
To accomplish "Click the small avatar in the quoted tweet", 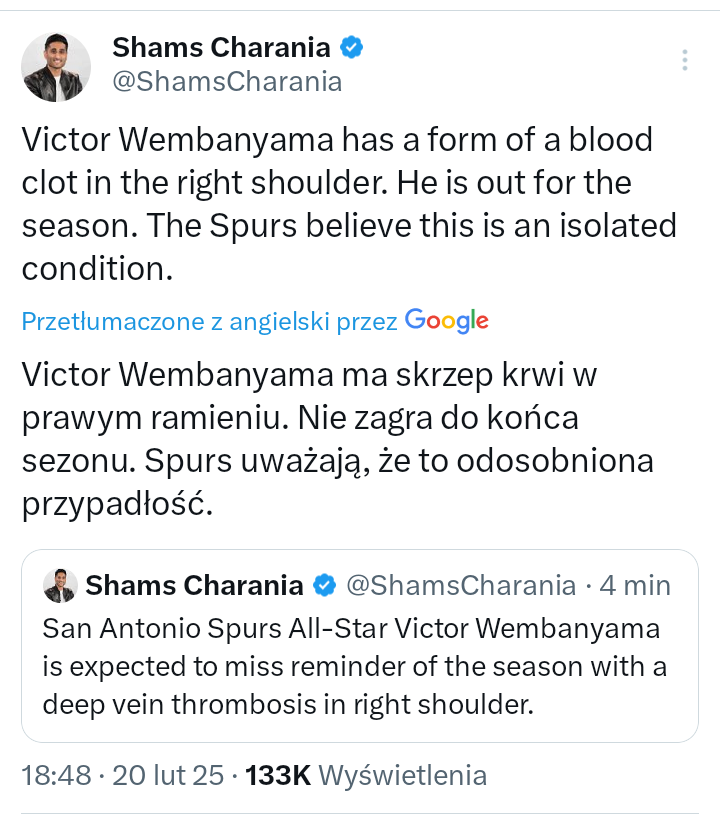I will point(60,585).
